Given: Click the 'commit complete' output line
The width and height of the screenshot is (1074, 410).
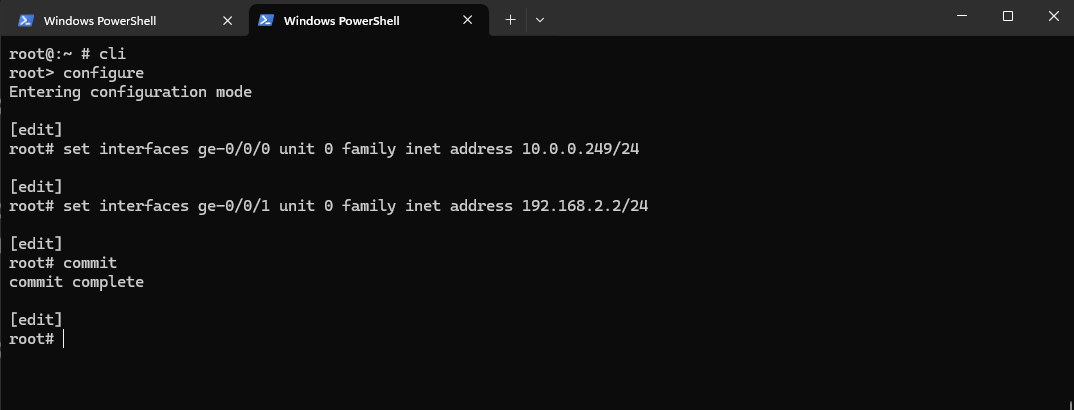Looking at the screenshot, I should pyautogui.click(x=76, y=282).
